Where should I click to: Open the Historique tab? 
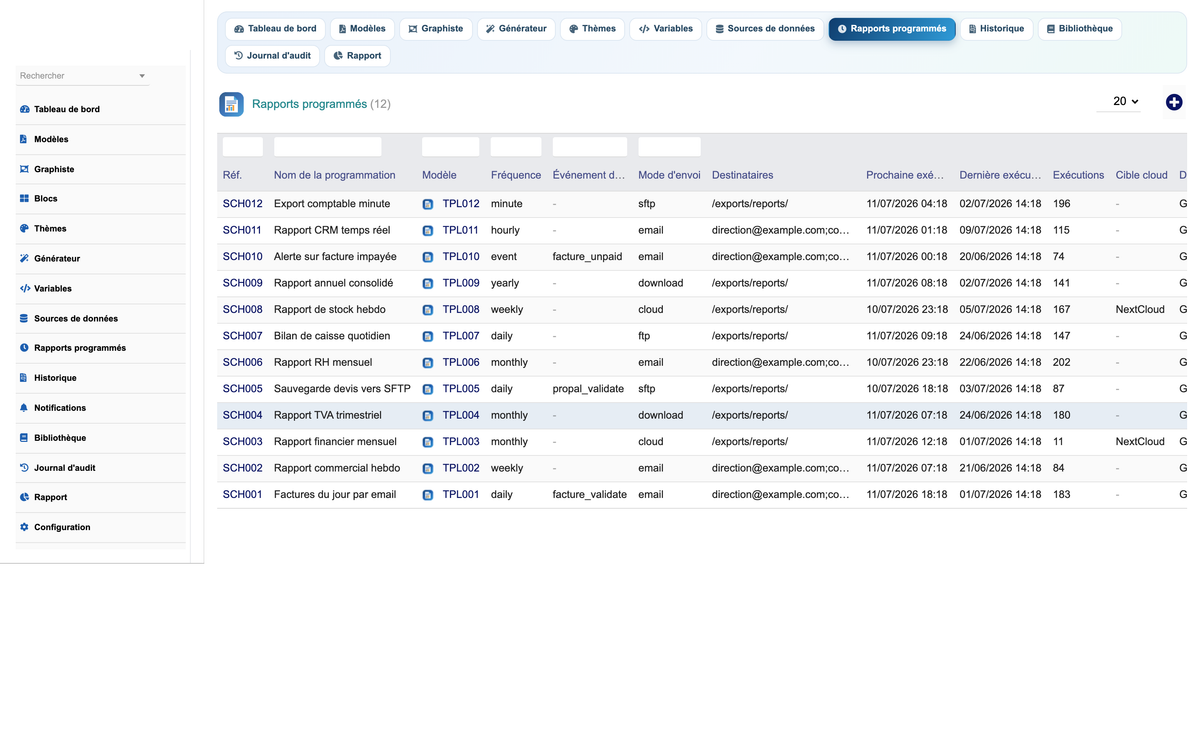997,29
